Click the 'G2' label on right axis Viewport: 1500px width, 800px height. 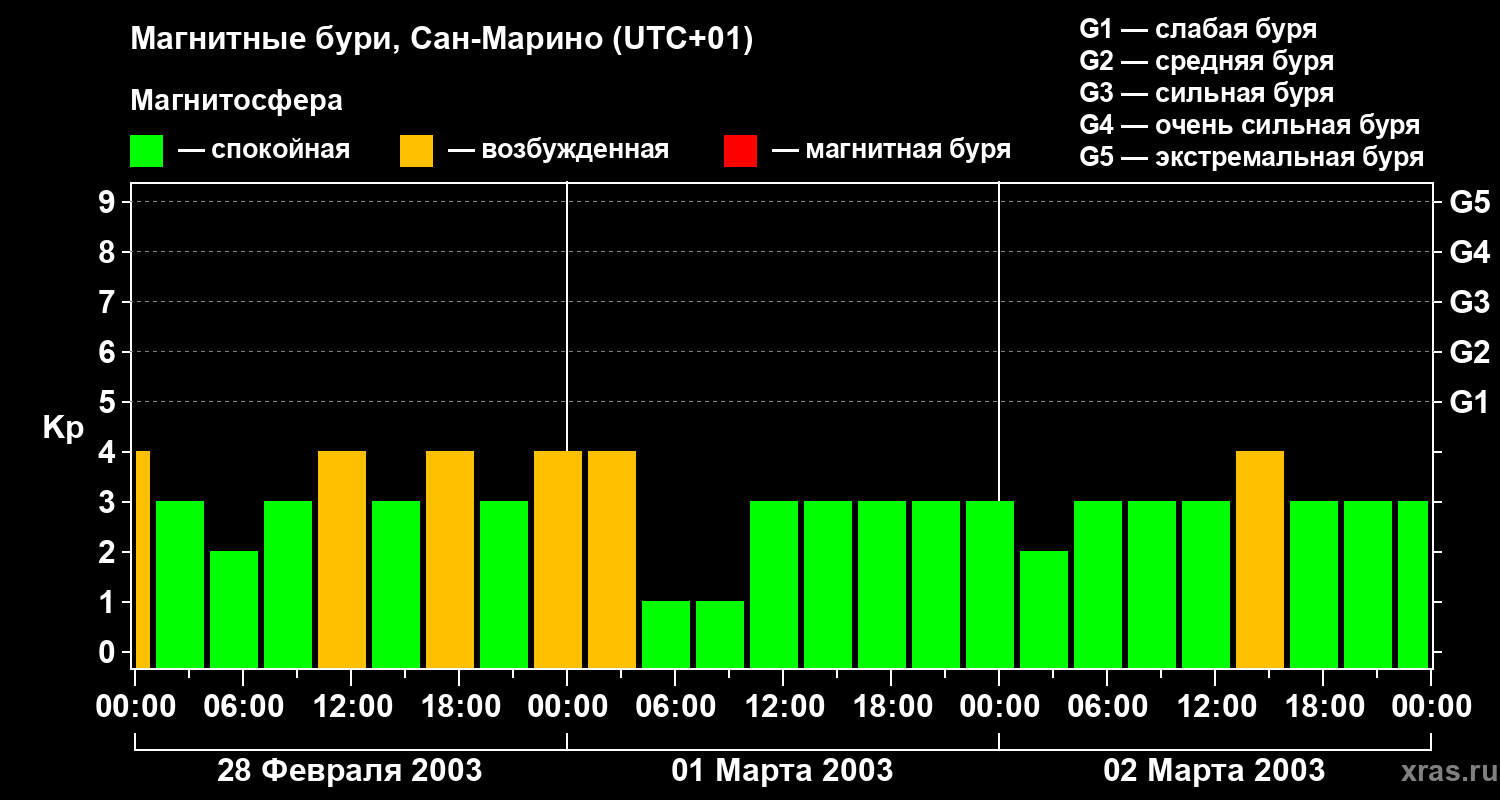click(1470, 353)
